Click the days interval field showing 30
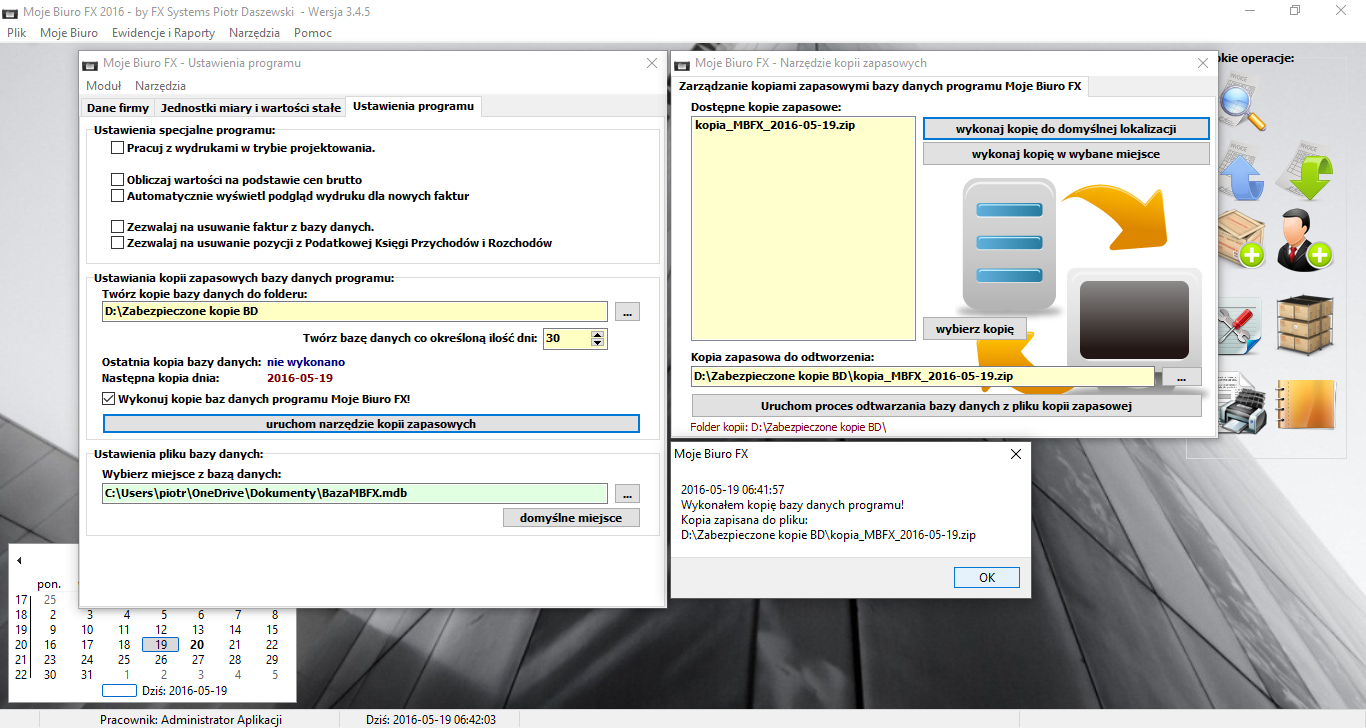This screenshot has width=1366, height=728. click(567, 339)
